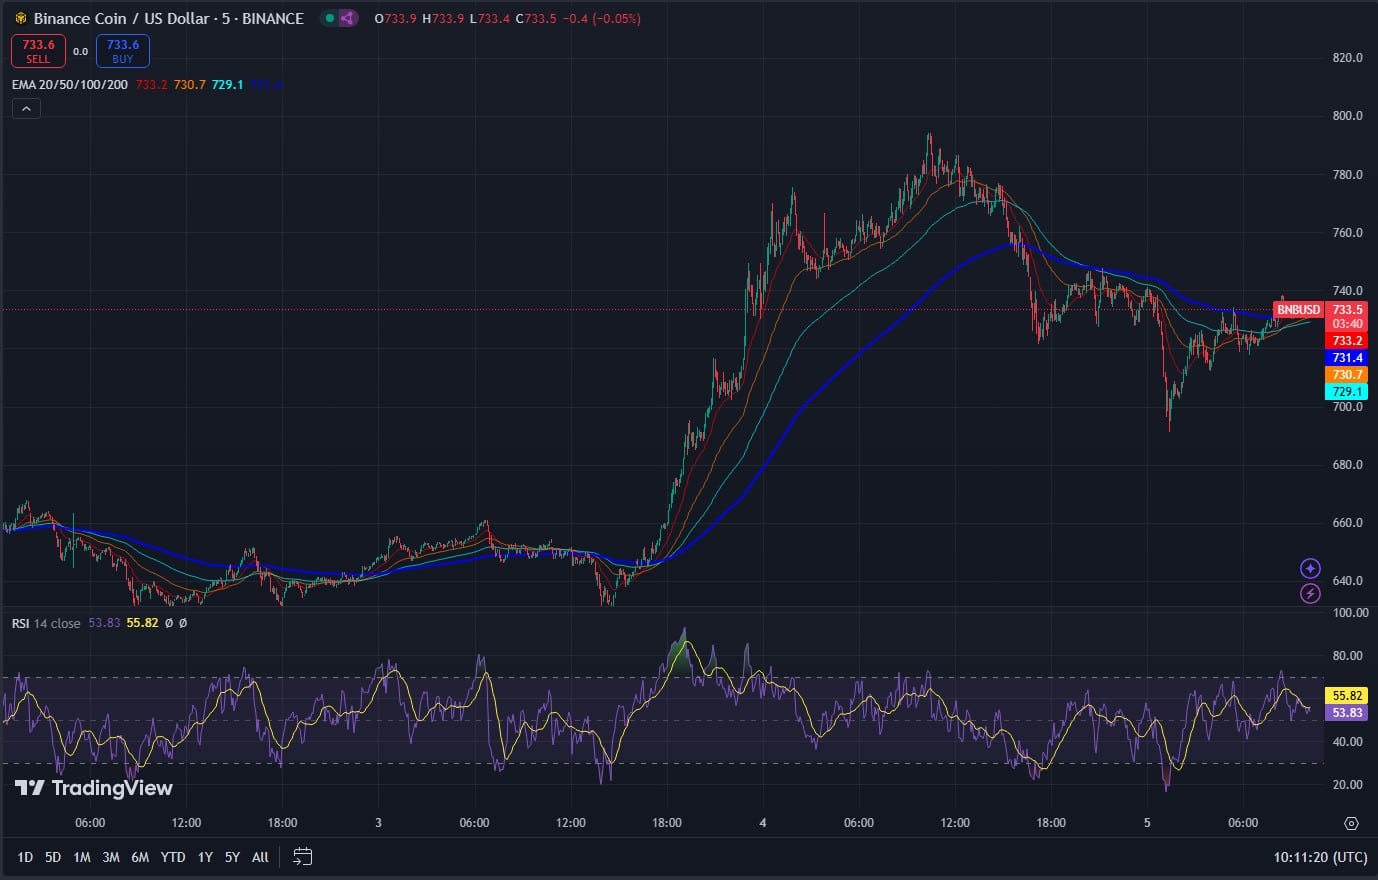1378x880 pixels.
Task: Click the 800.0 price scale label
Action: (1347, 116)
